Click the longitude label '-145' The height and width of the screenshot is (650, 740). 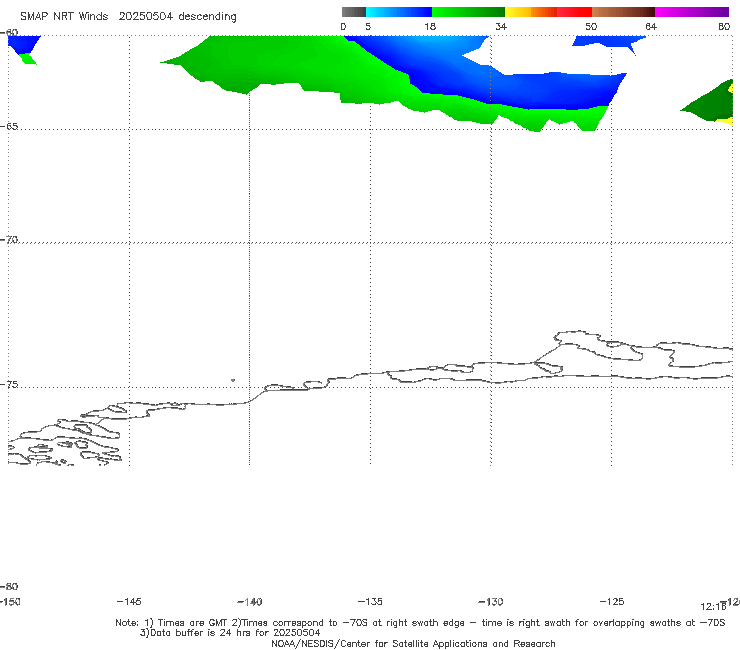(129, 601)
